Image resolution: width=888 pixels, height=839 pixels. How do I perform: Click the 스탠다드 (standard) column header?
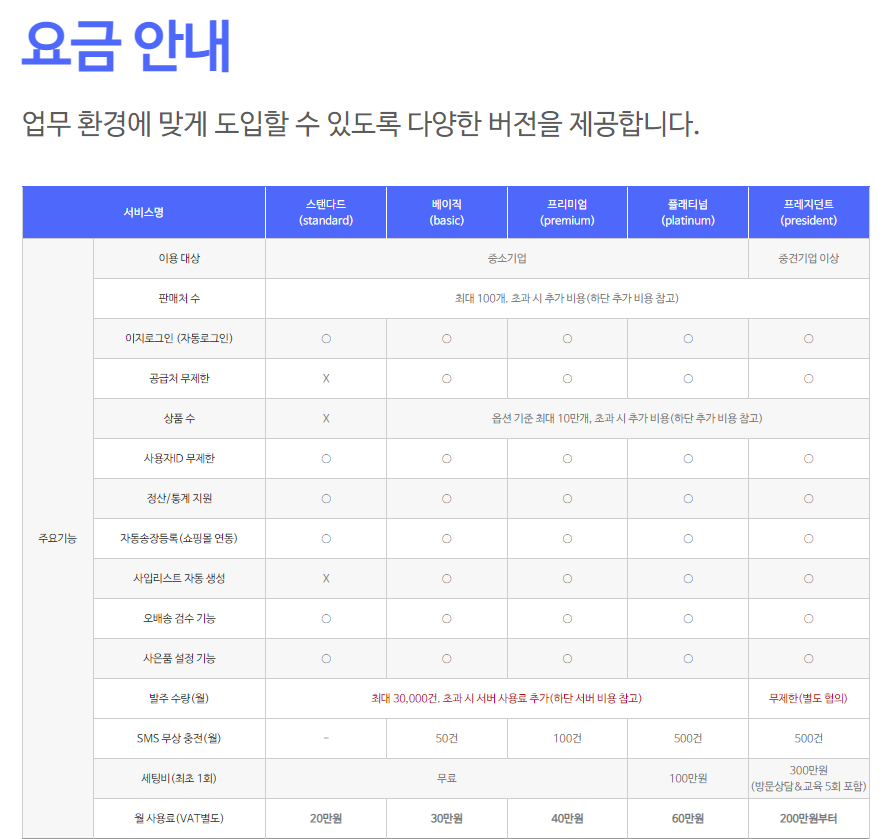(x=326, y=212)
